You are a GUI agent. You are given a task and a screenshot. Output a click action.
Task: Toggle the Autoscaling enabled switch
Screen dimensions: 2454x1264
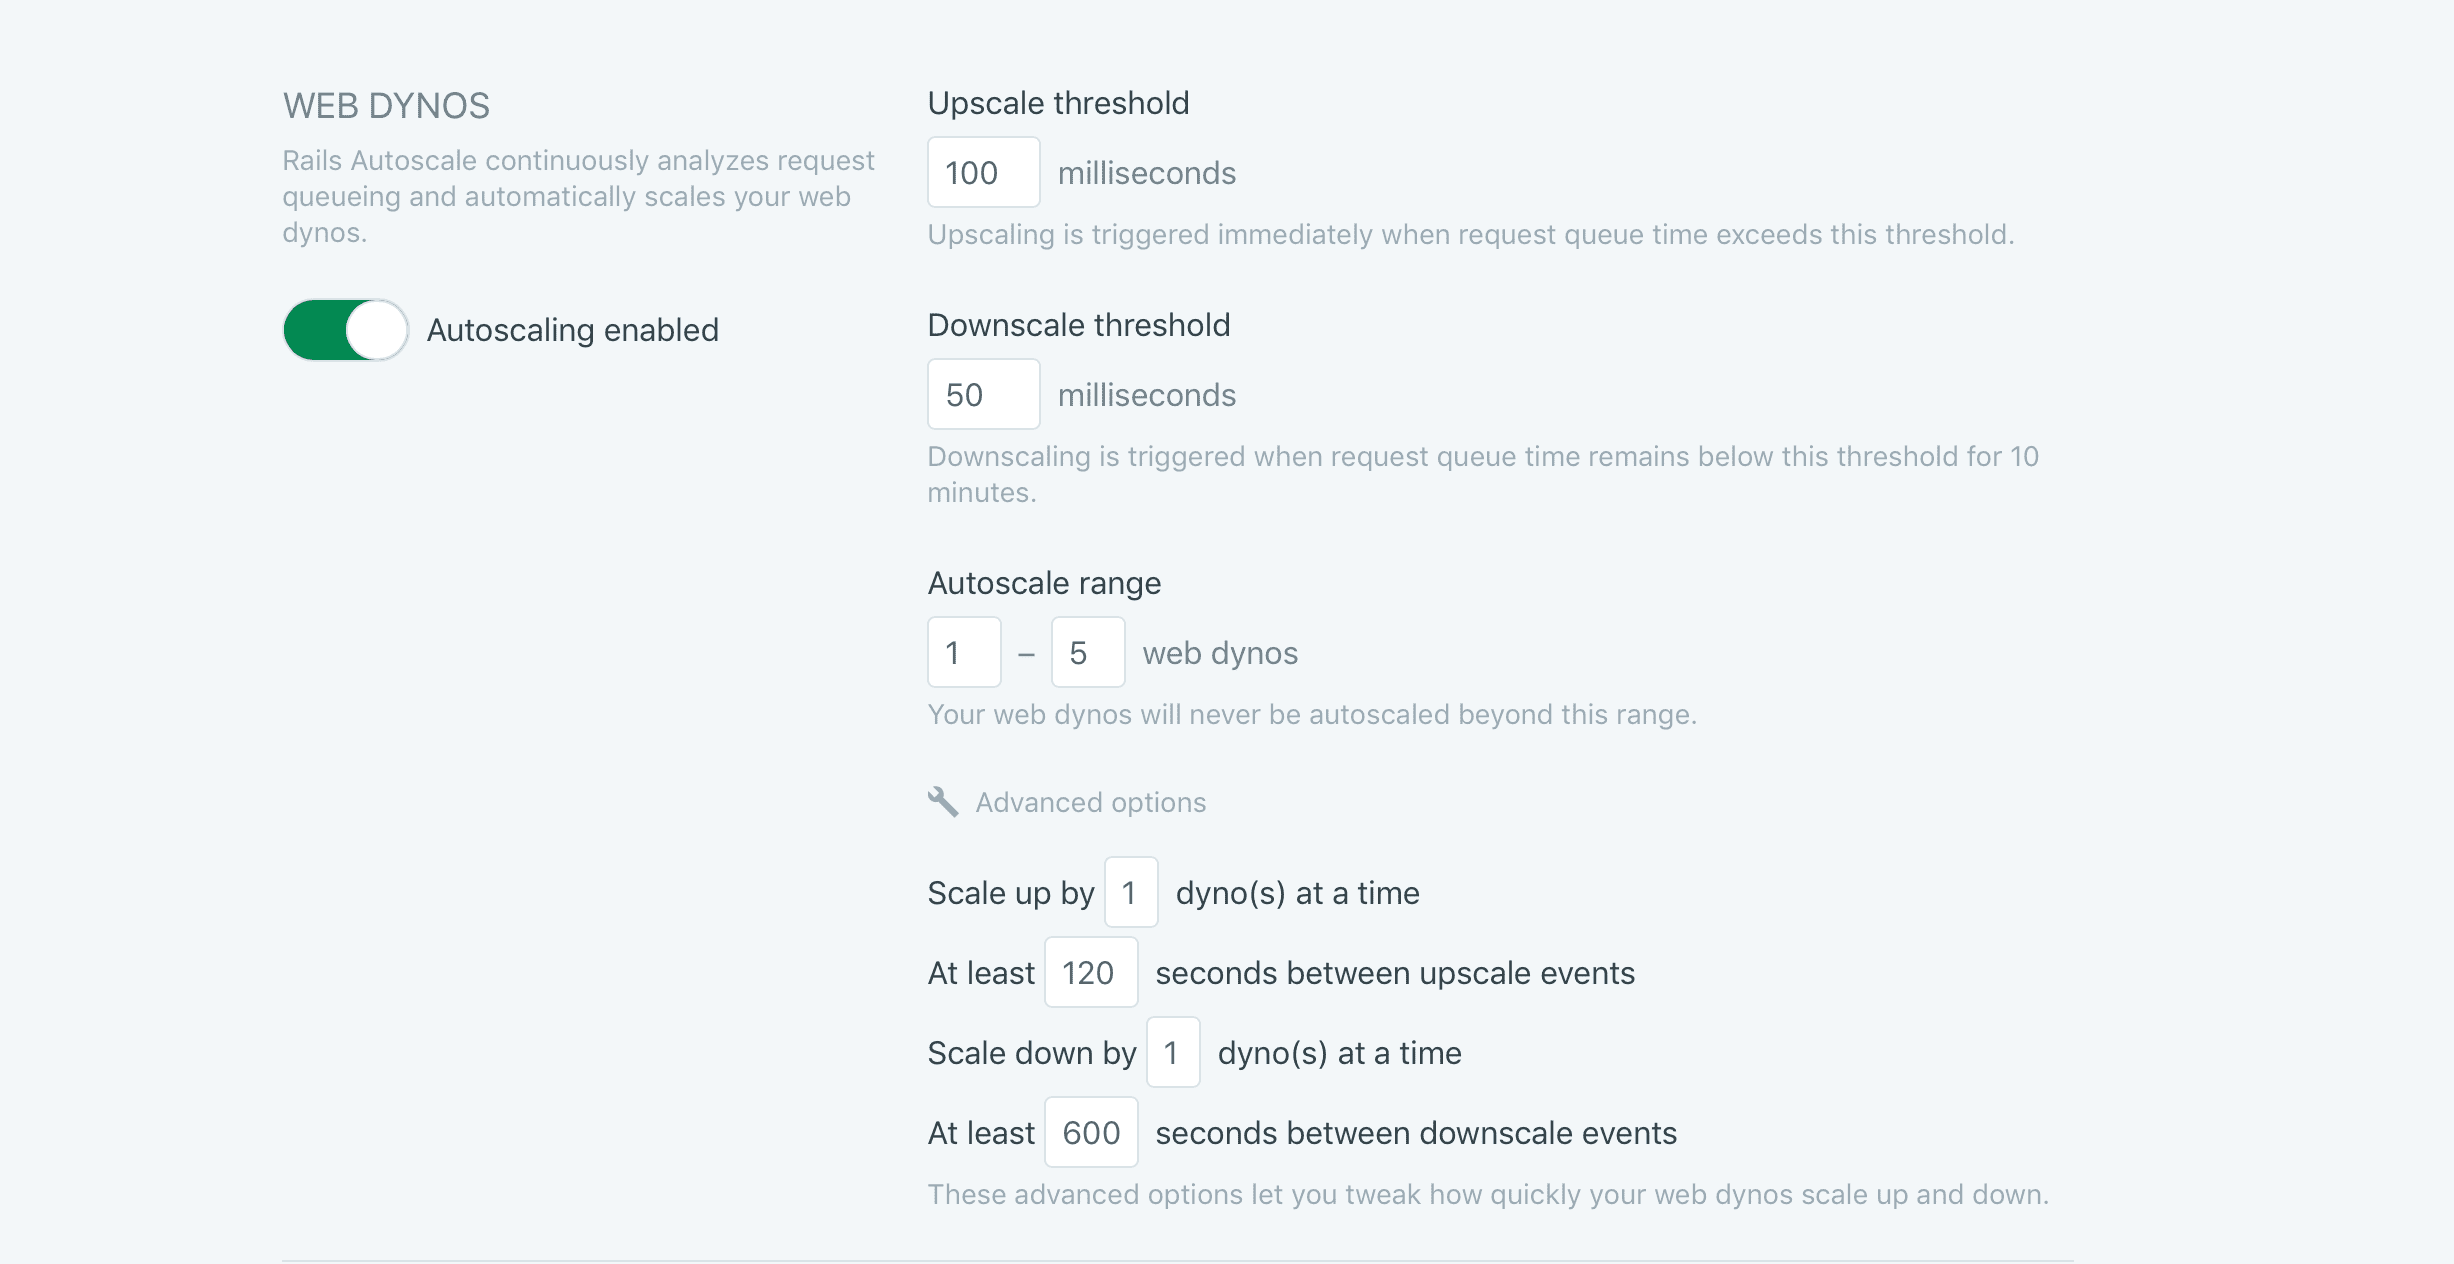click(x=346, y=330)
